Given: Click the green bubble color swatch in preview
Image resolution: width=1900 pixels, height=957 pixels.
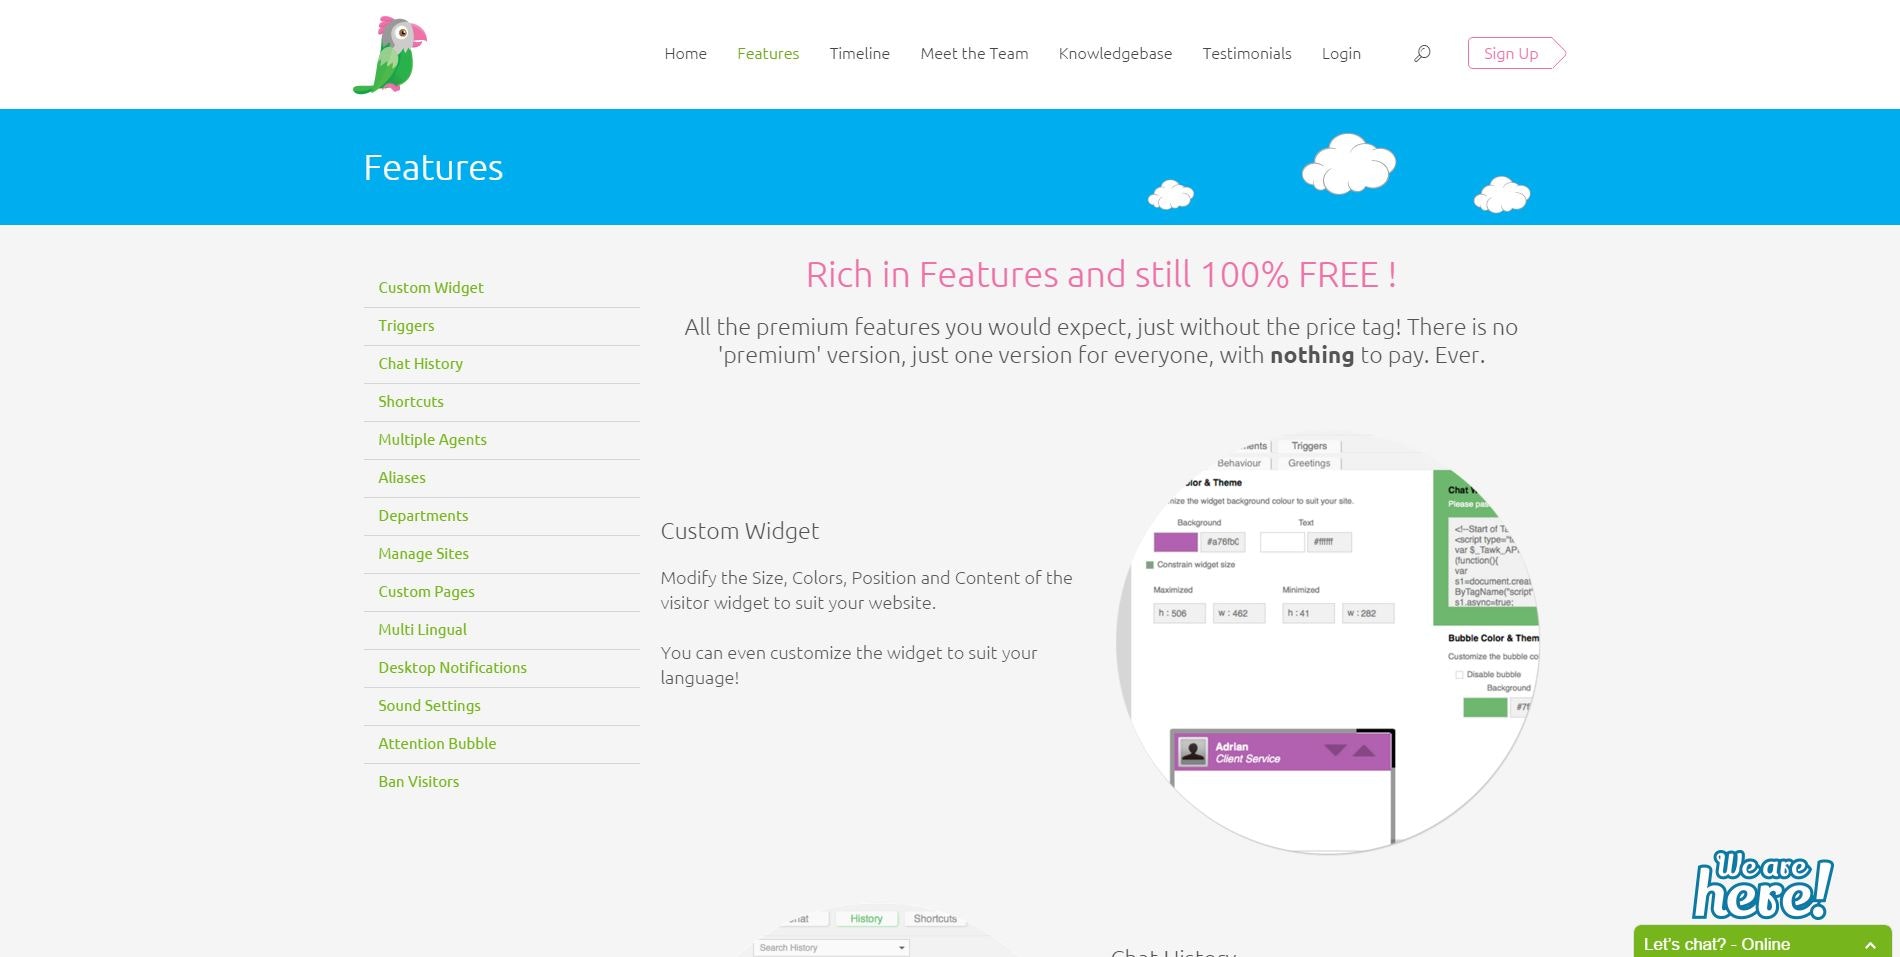Looking at the screenshot, I should (1484, 708).
